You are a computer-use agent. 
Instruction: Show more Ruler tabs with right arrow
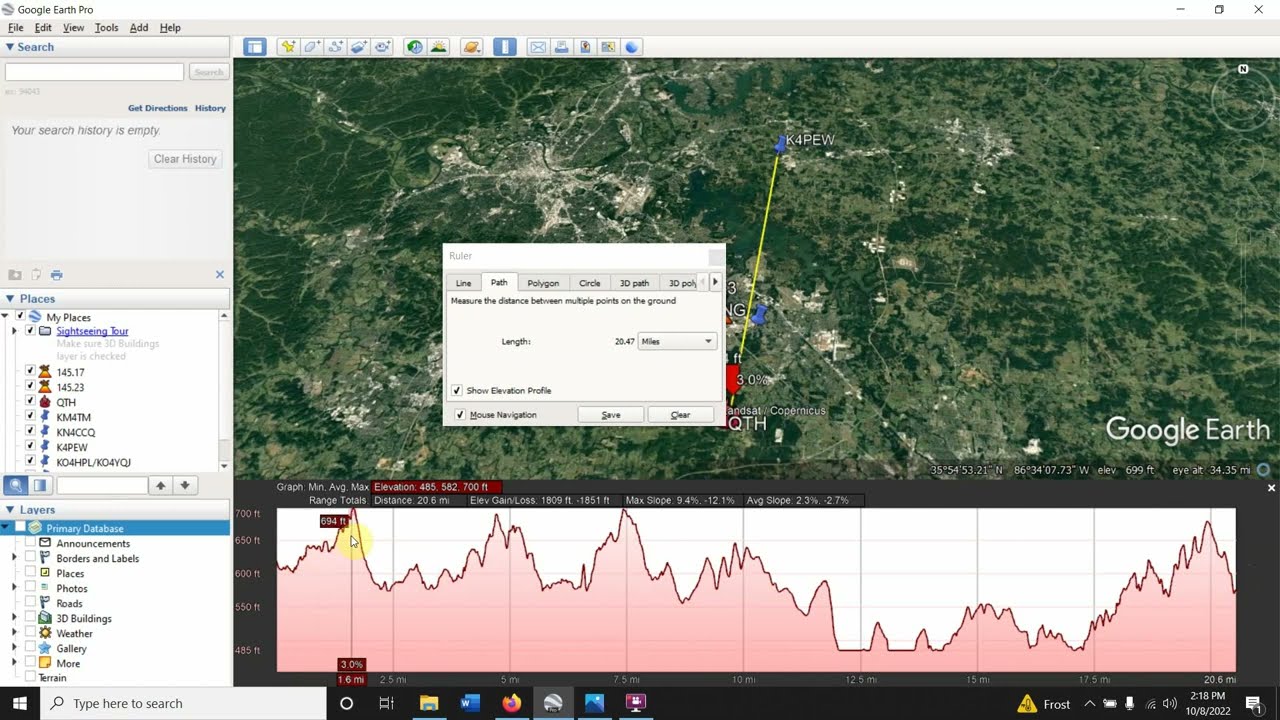715,282
